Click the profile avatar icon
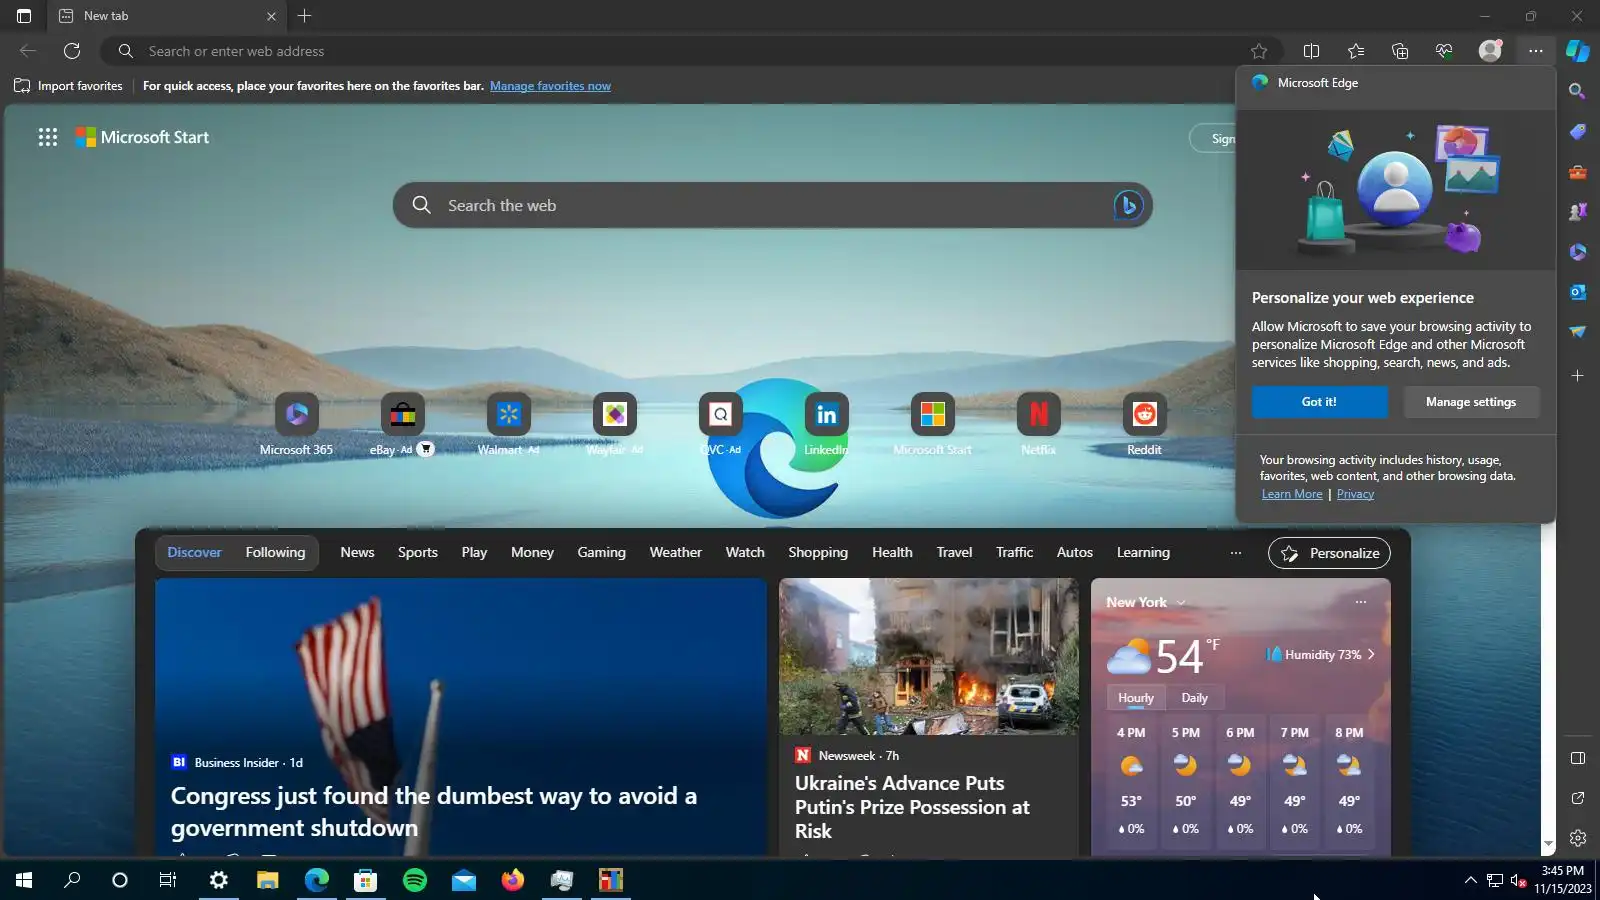 (1490, 51)
